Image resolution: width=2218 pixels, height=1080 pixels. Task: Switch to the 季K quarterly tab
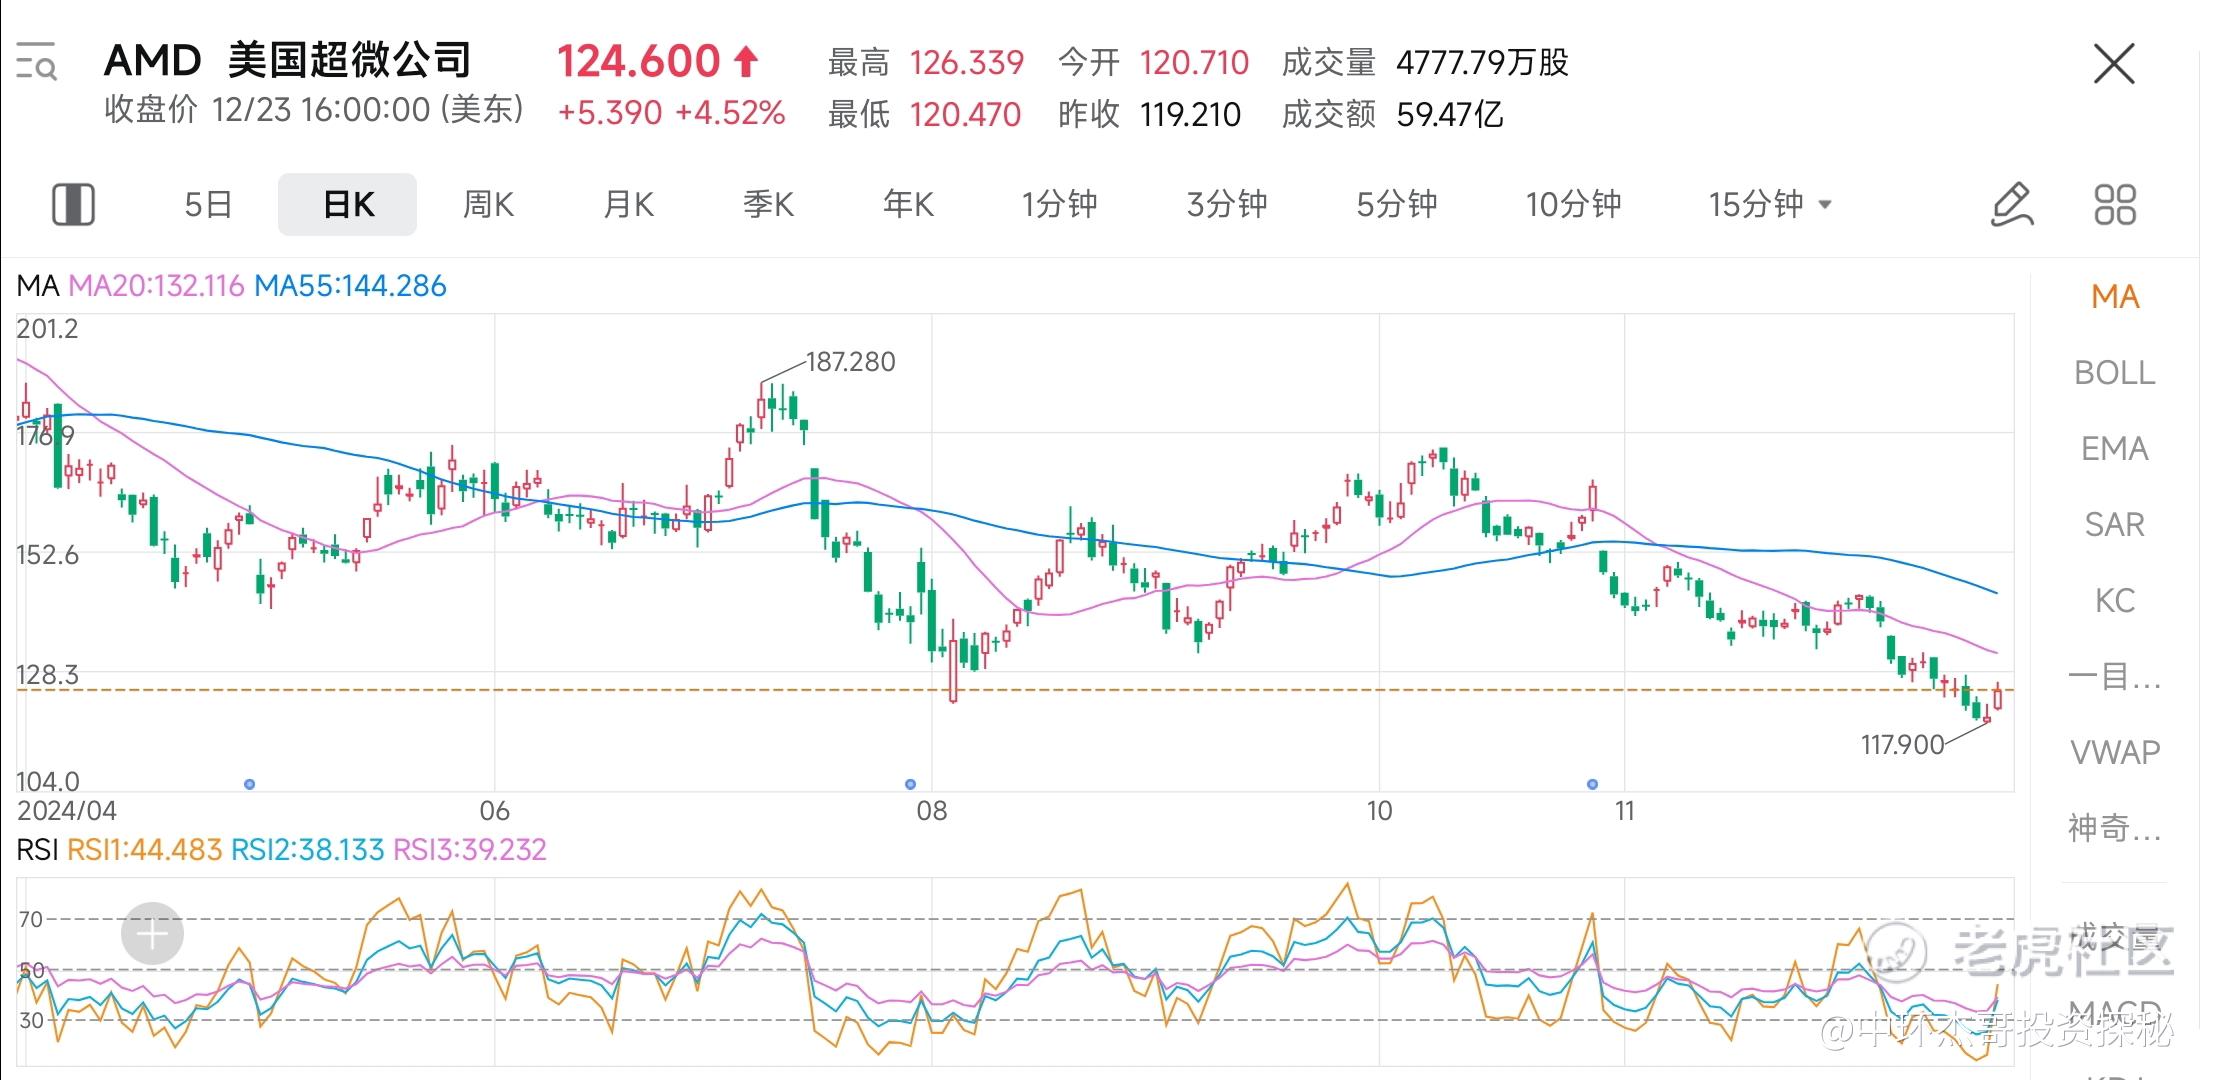[x=768, y=204]
